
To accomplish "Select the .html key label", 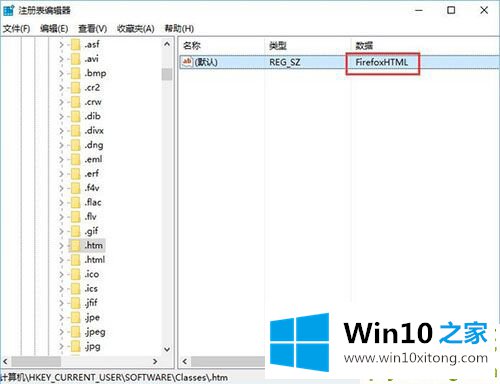I will point(95,260).
